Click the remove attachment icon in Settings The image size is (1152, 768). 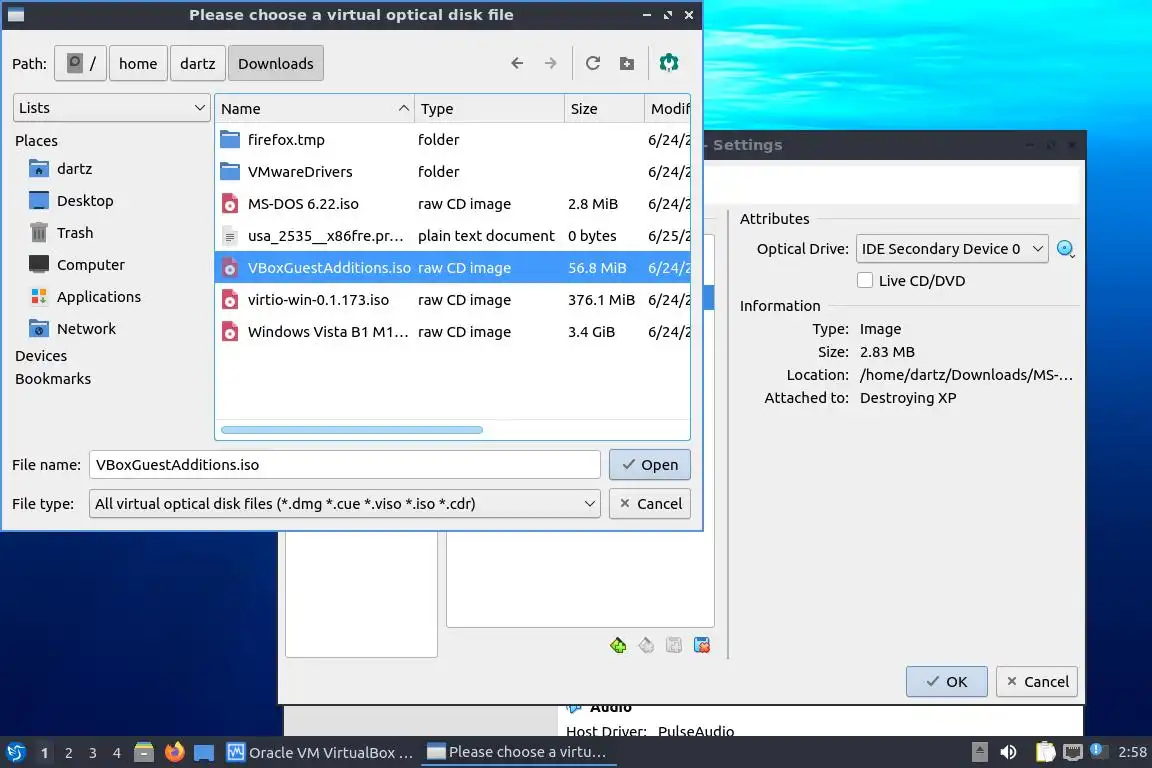coord(702,645)
